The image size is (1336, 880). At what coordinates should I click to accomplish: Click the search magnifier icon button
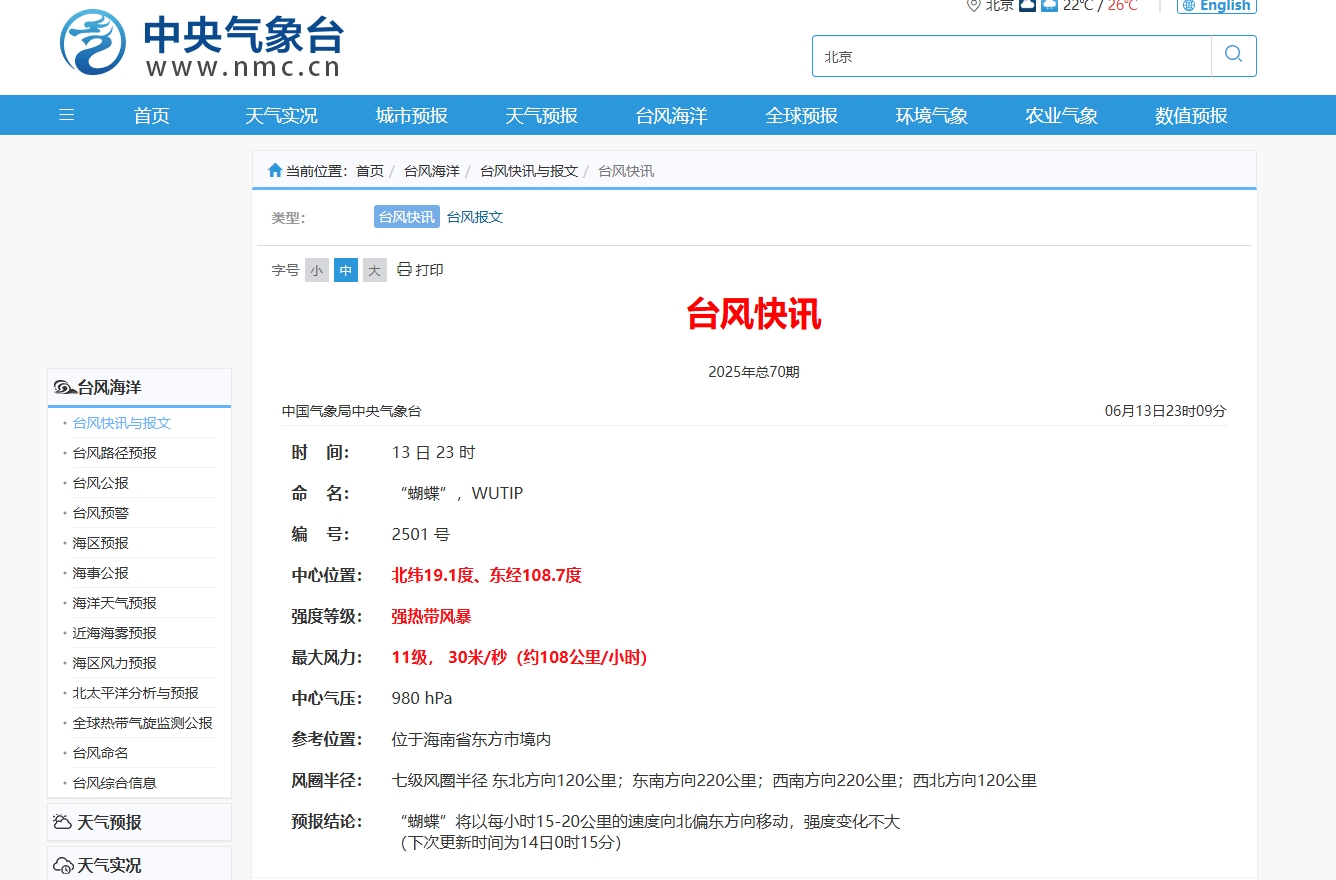[1234, 56]
